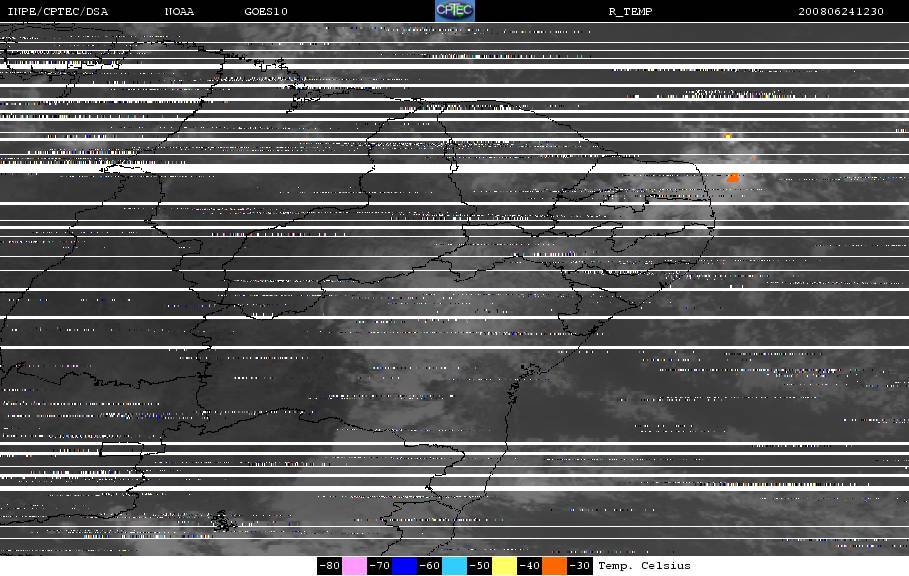Click the Temp. Celsius legend label
Screen dimensions: 909x576
tap(645, 566)
